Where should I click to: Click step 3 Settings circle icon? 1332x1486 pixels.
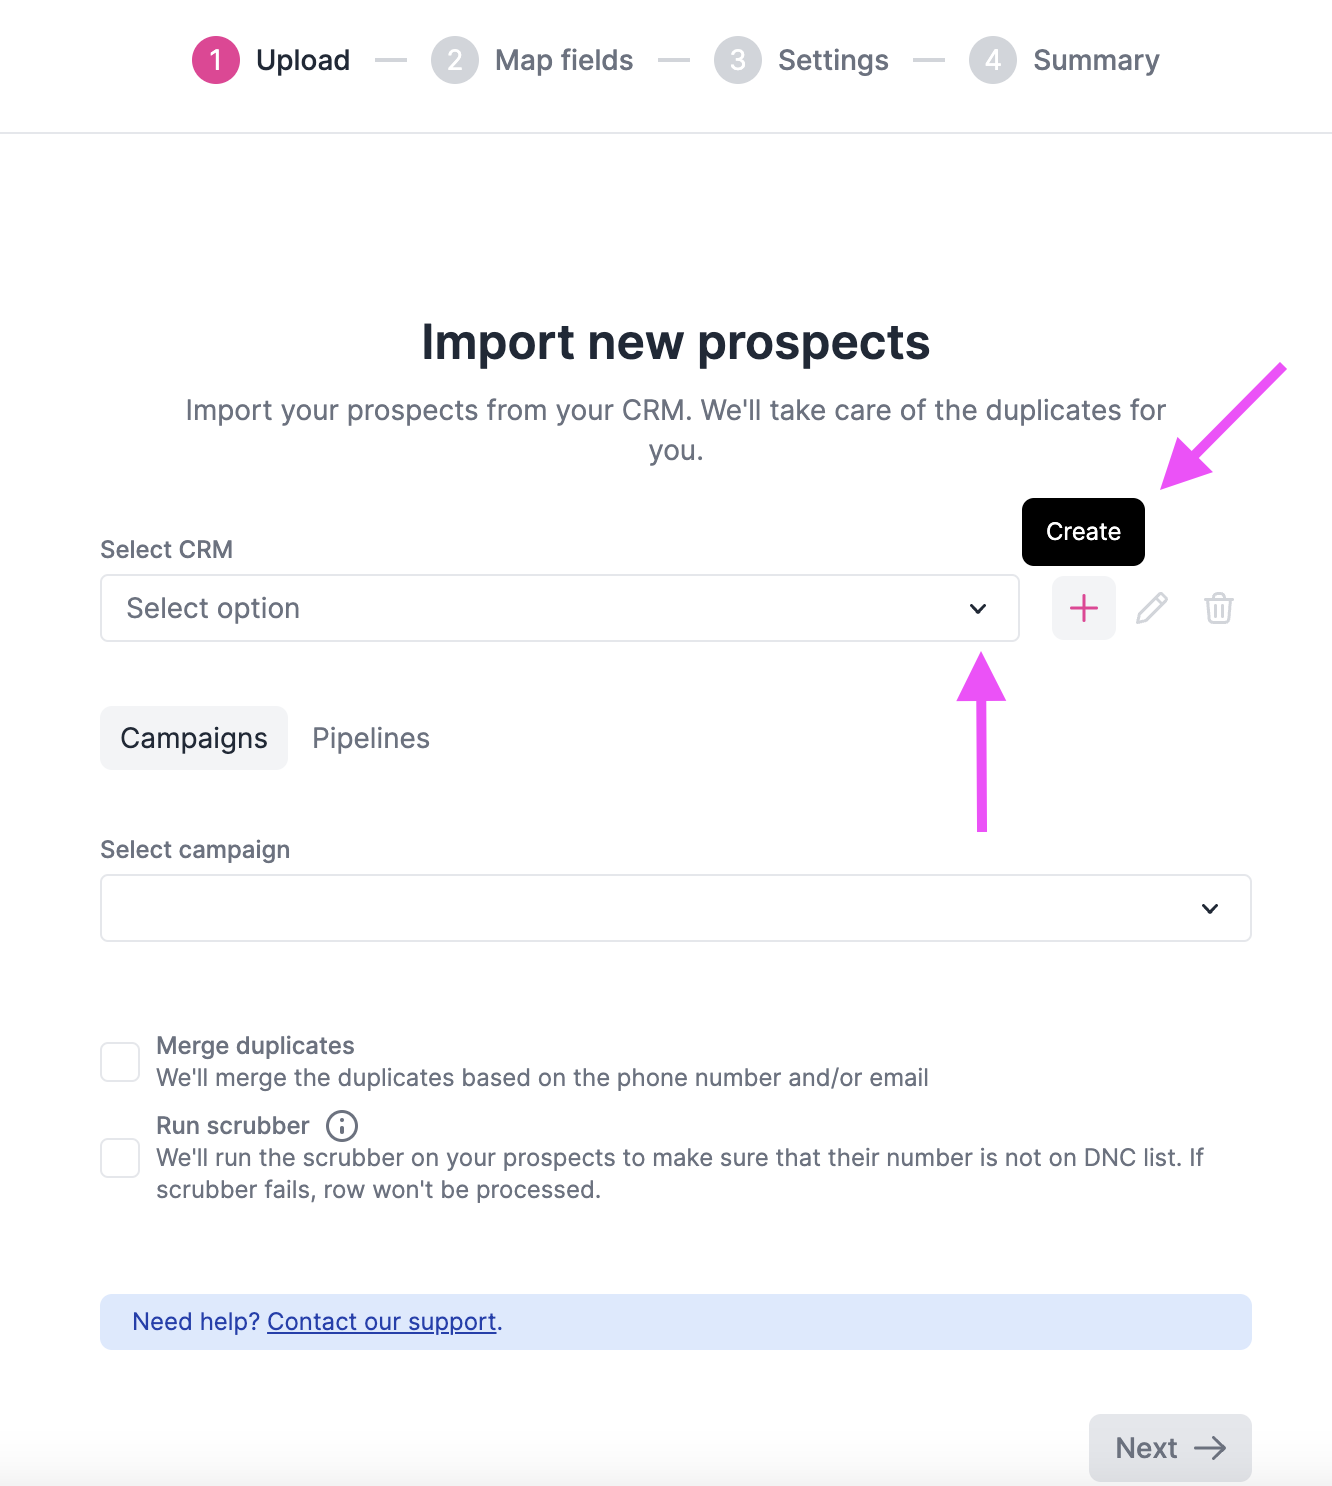tap(737, 60)
